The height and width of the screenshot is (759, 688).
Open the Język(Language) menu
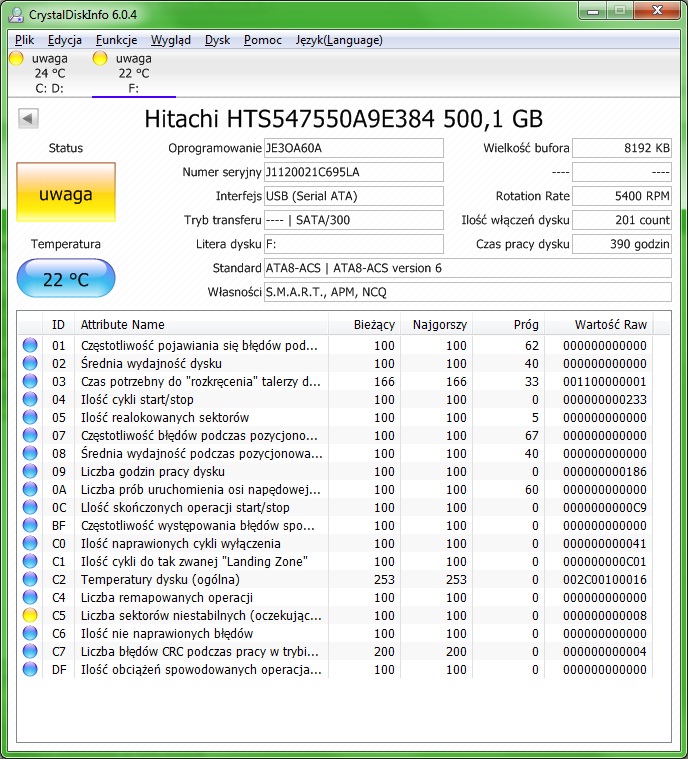[x=339, y=40]
